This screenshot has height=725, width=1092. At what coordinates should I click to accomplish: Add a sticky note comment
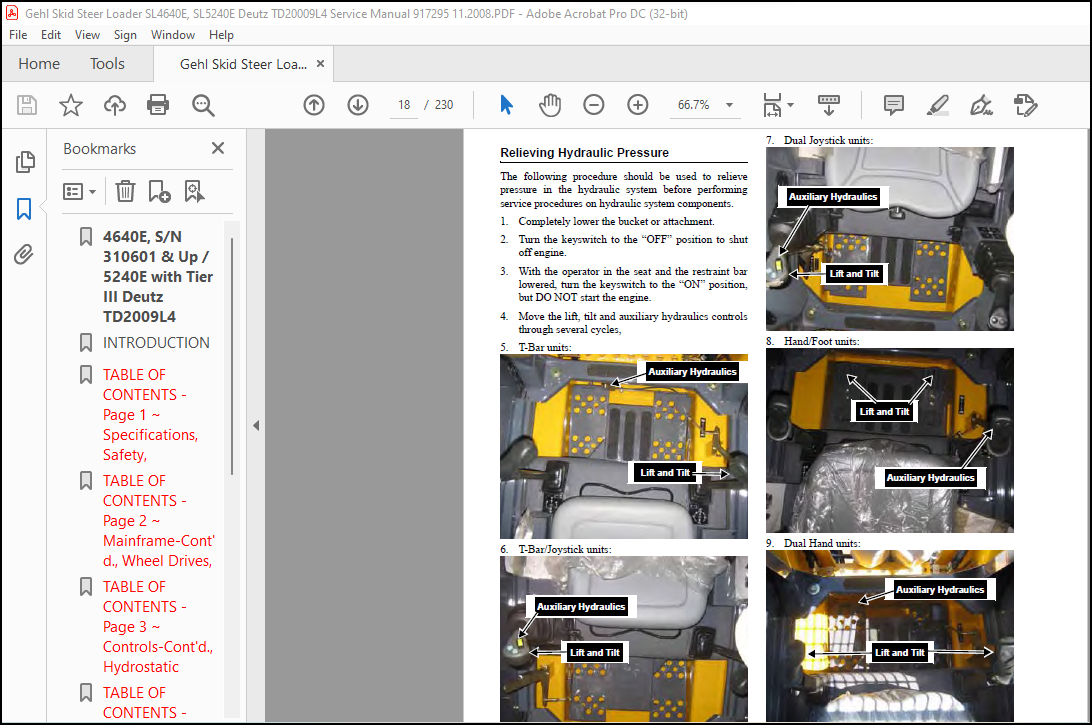pos(894,105)
